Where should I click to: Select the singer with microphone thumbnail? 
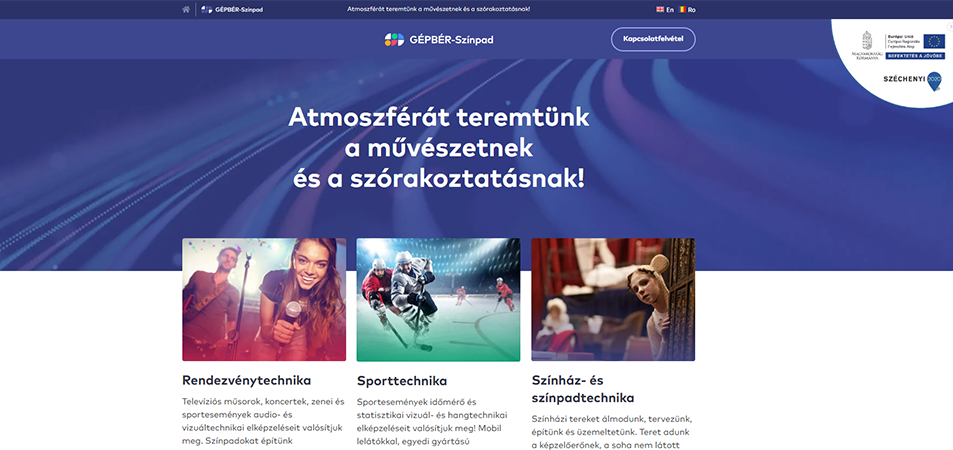click(x=264, y=300)
